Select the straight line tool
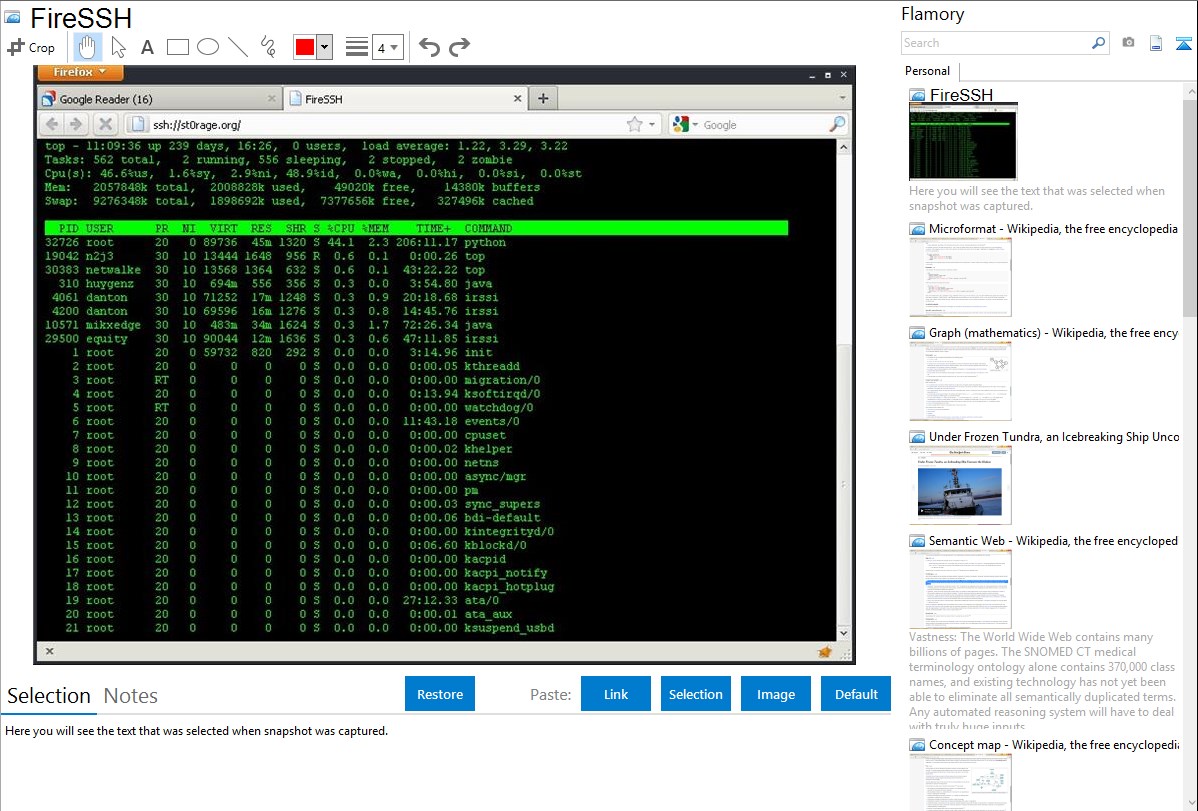 238,47
